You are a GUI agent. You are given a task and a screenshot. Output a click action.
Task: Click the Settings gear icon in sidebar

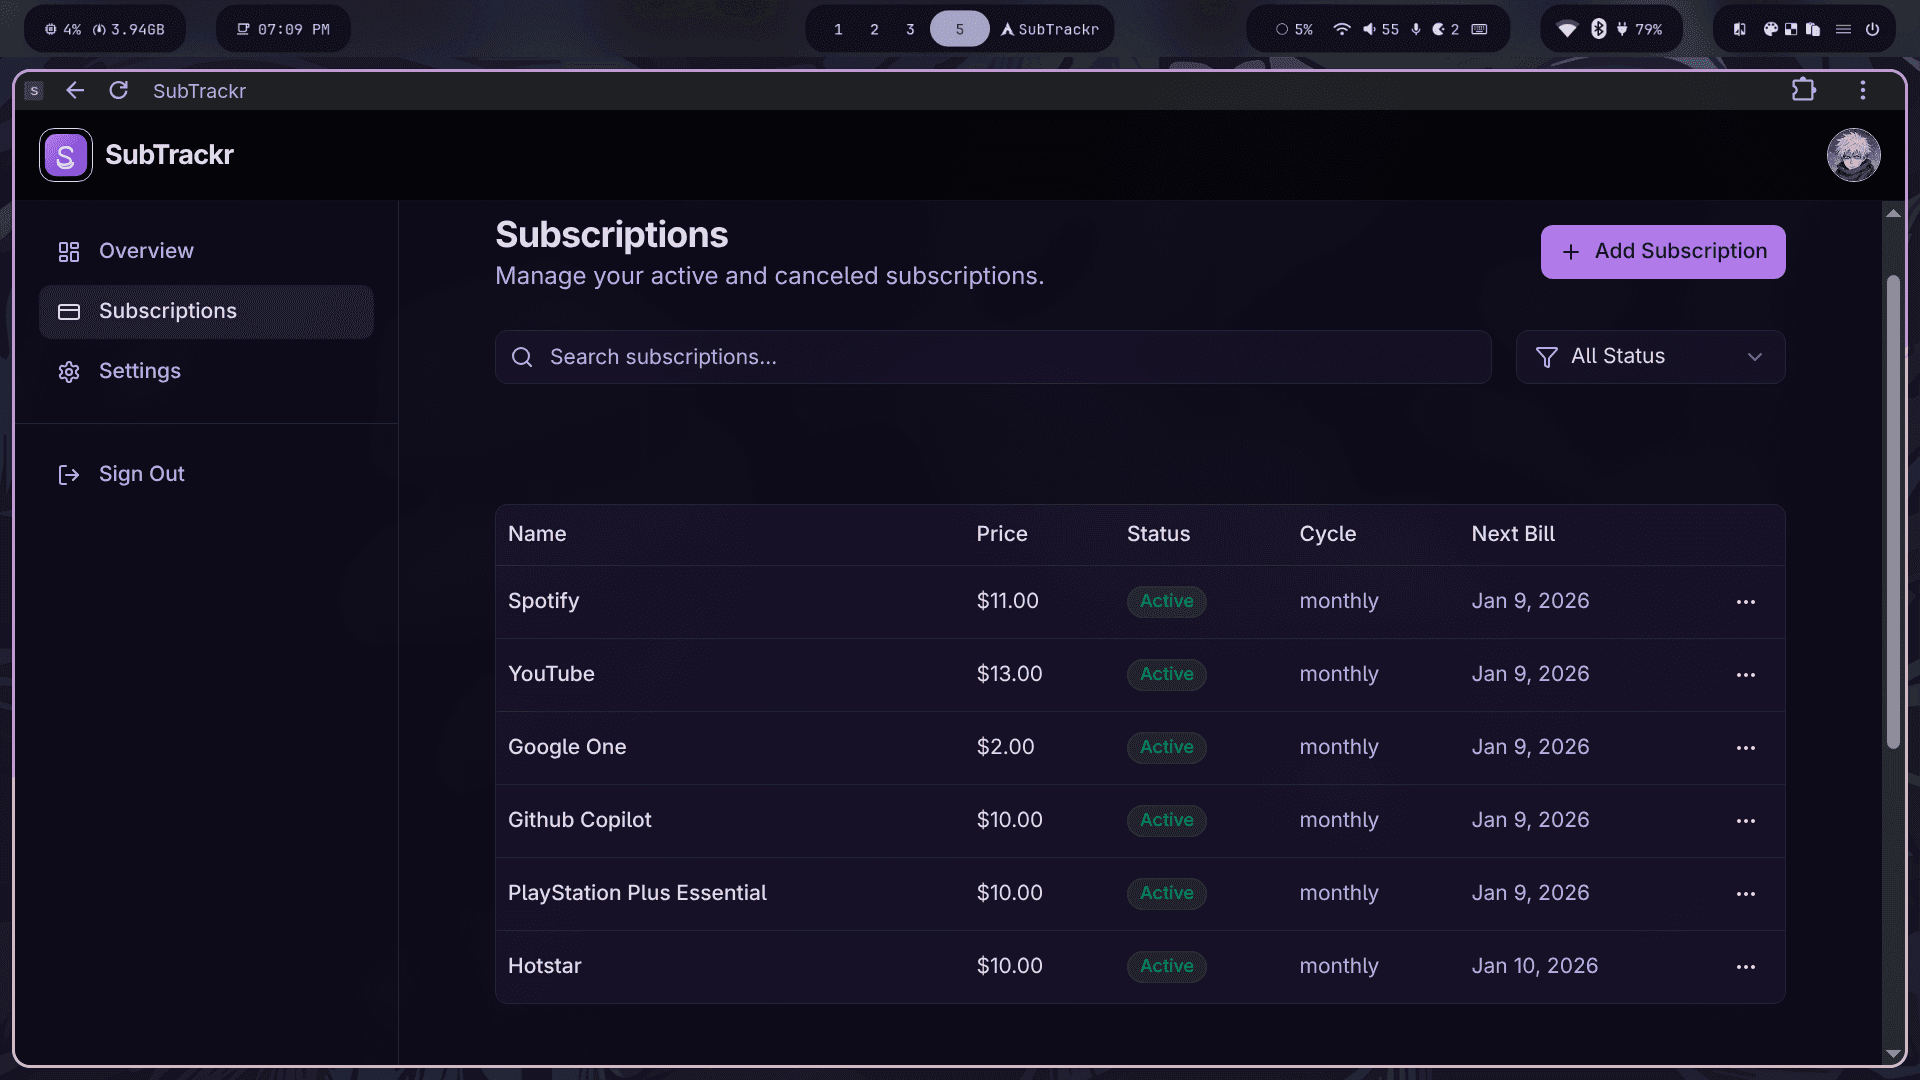point(69,372)
